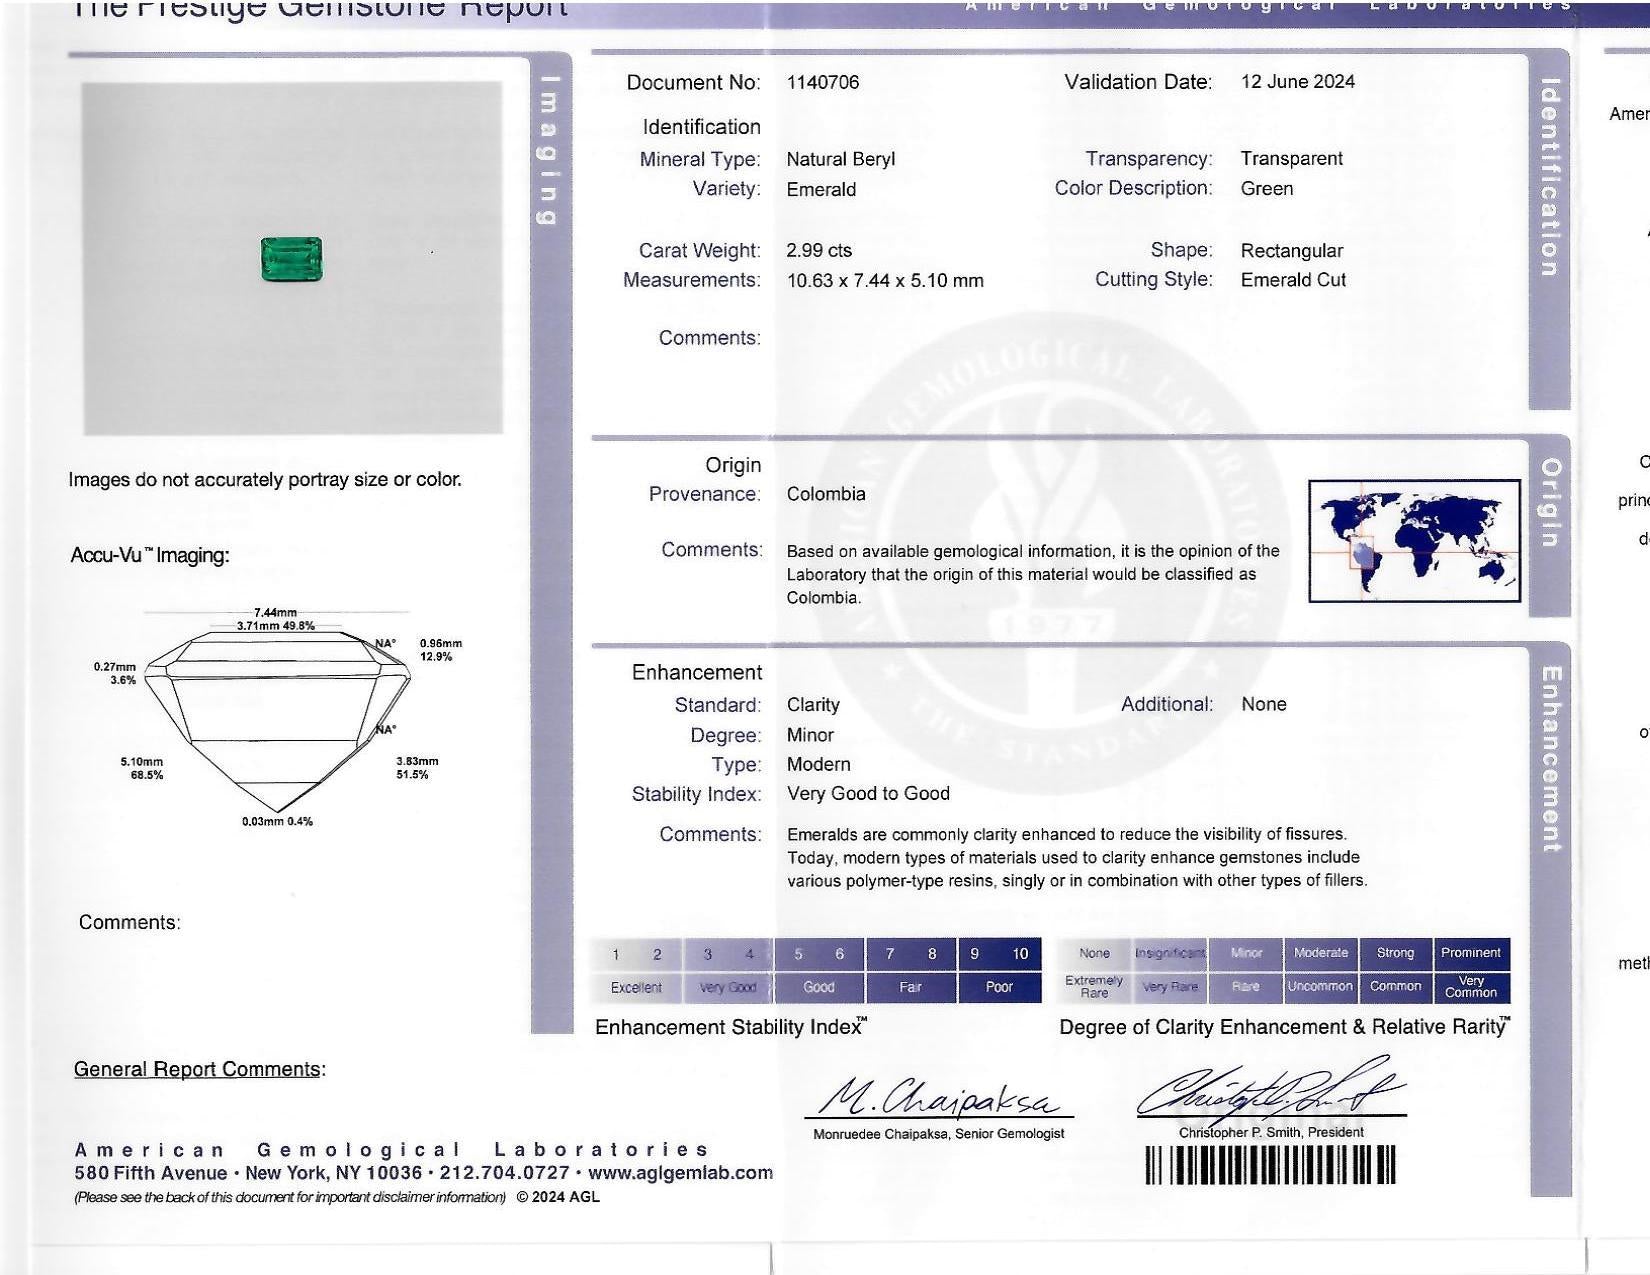Select the vertical Origin section tab
The image size is (1650, 1275).
1549,503
